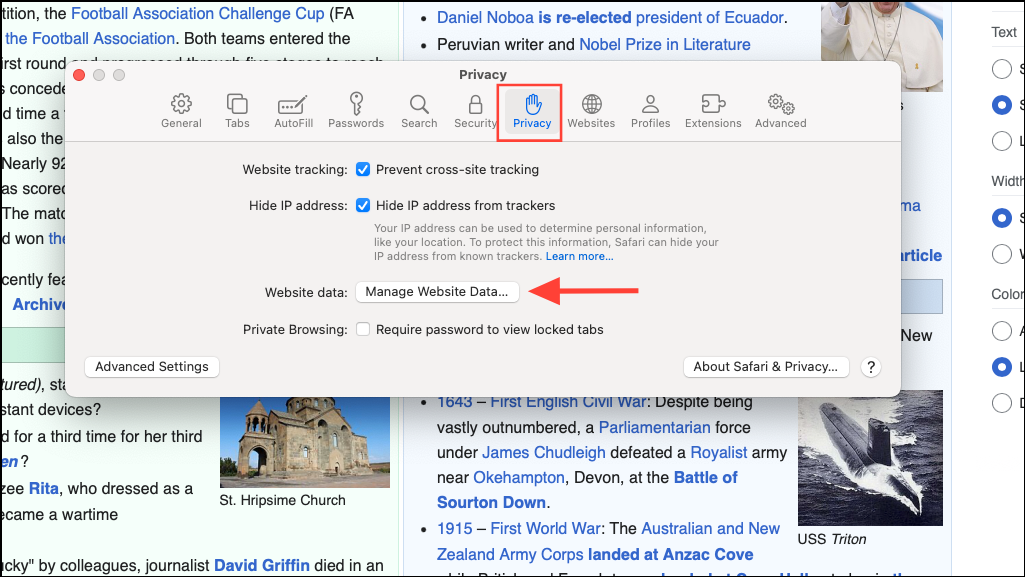Click the help question mark button
The width and height of the screenshot is (1025, 577).
[x=870, y=367]
